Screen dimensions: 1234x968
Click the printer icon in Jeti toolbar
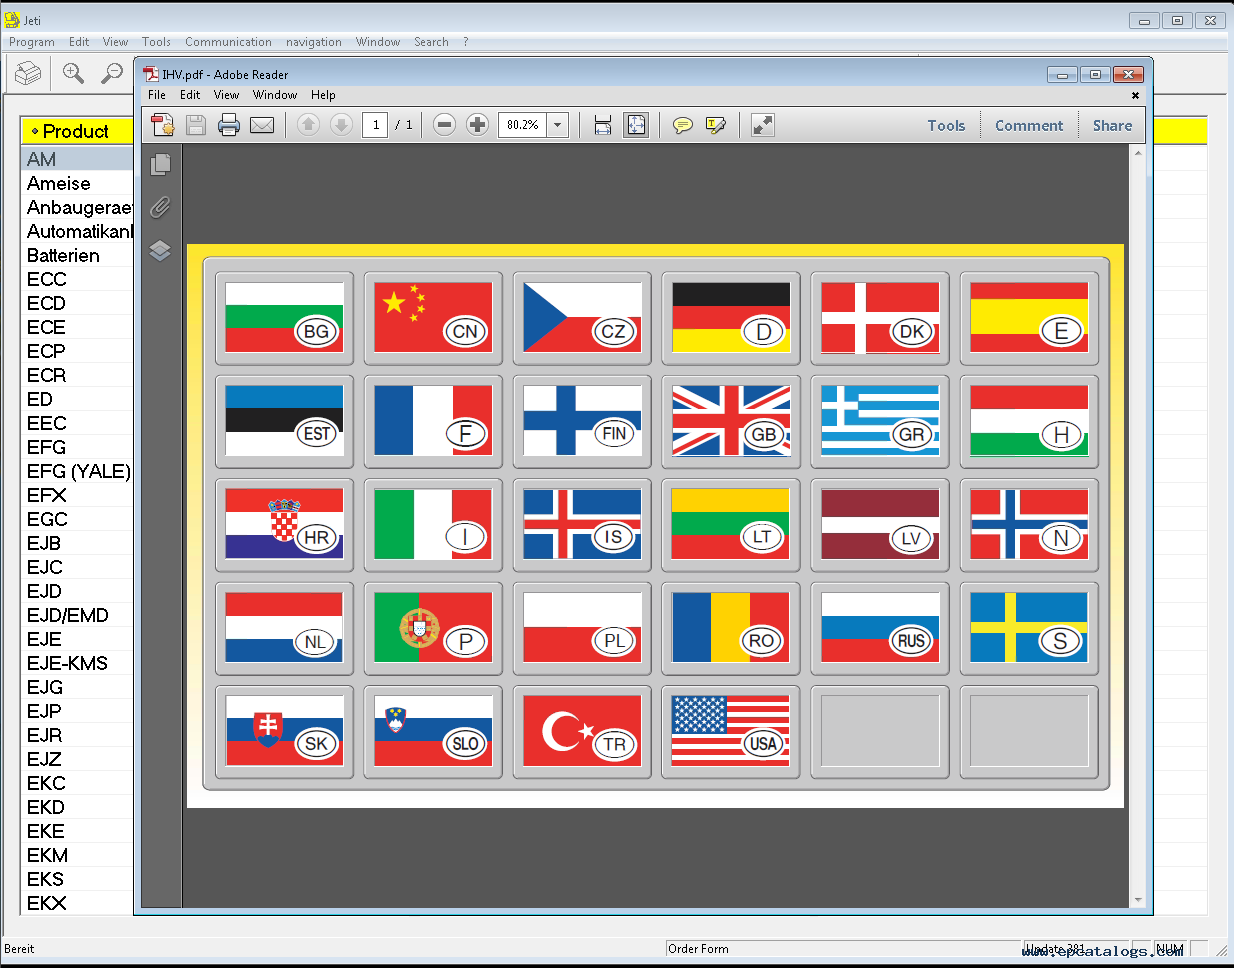click(x=28, y=73)
